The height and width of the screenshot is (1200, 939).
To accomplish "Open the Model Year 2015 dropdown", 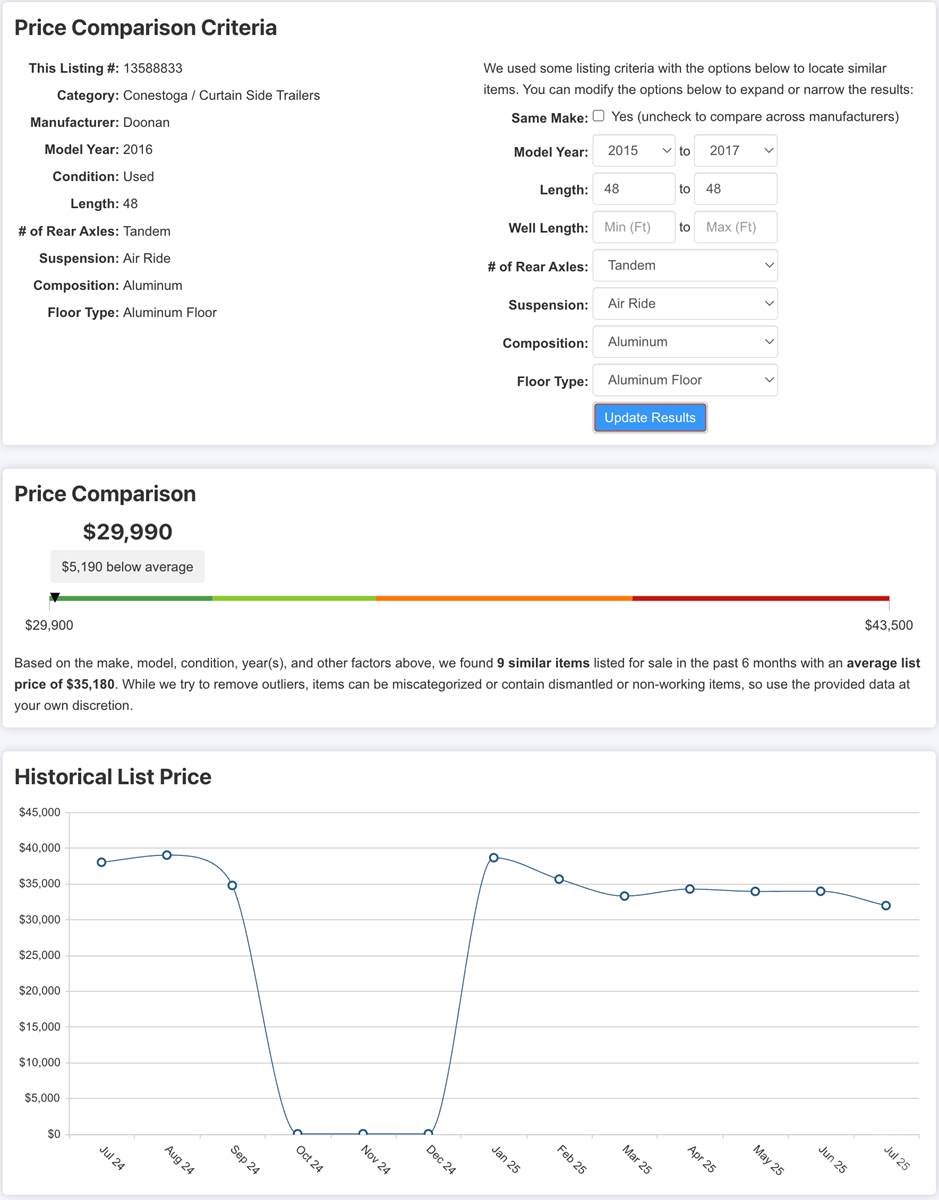I will [x=634, y=151].
